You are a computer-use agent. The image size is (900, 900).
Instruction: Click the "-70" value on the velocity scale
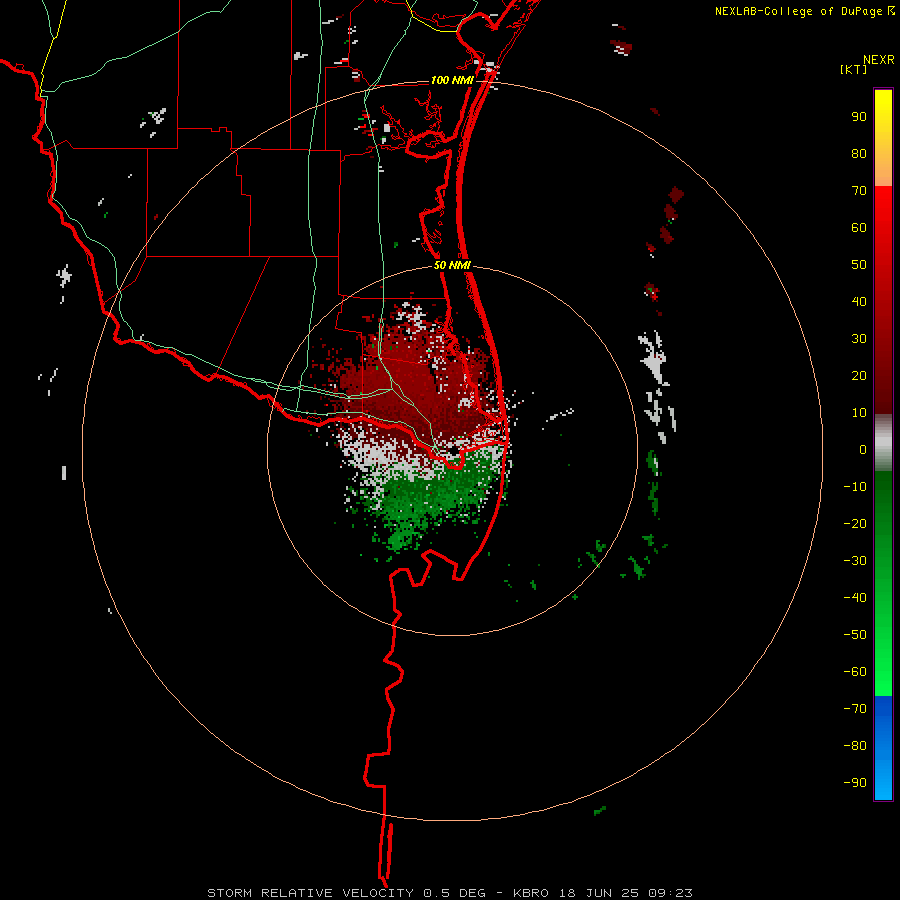[855, 708]
